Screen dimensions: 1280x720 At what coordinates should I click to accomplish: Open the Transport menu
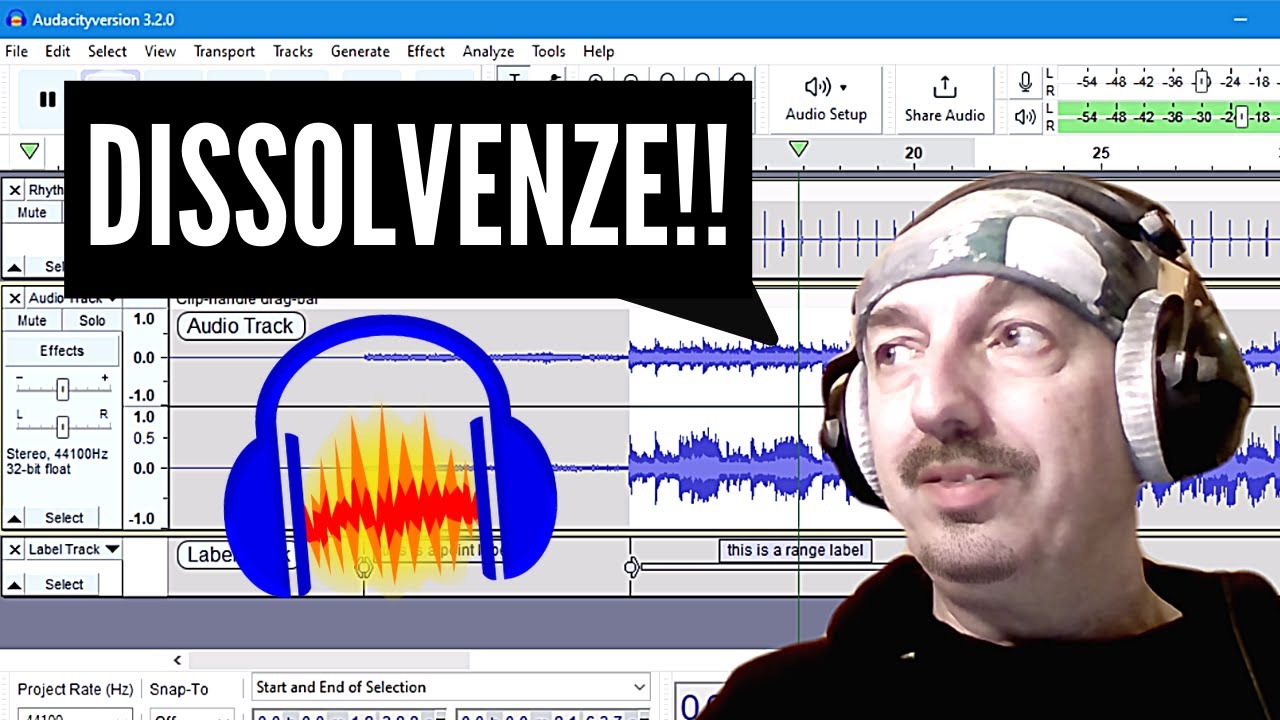pos(224,51)
